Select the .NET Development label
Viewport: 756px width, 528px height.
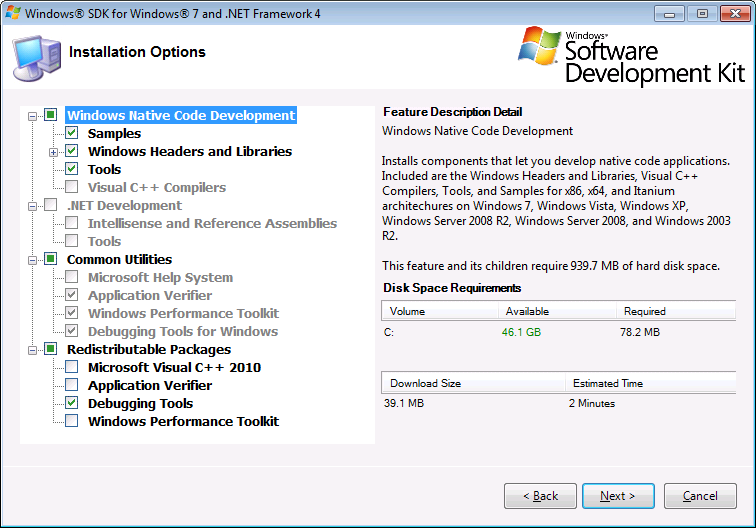tap(124, 205)
